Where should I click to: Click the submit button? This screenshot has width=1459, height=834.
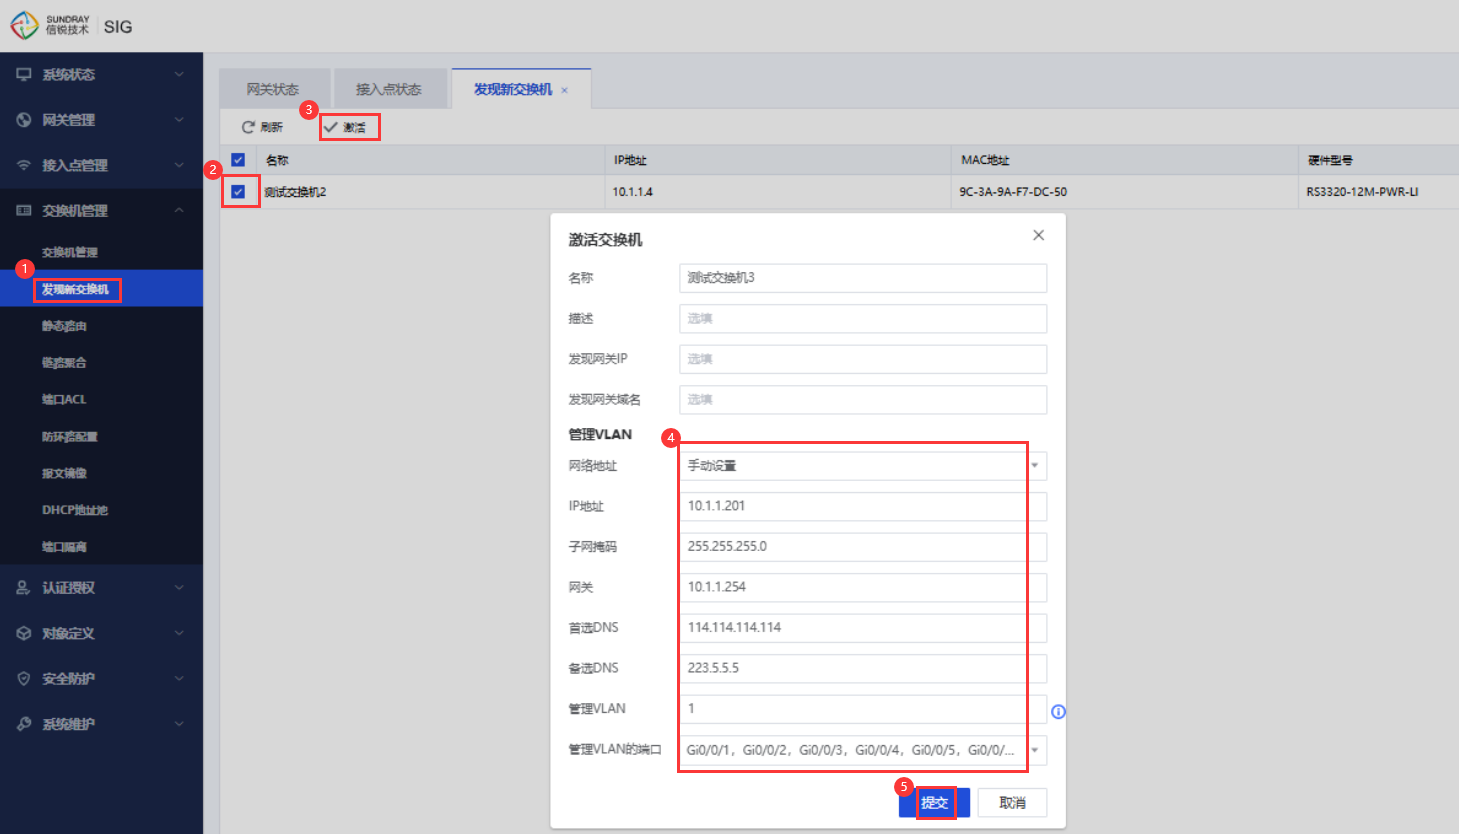pyautogui.click(x=934, y=803)
